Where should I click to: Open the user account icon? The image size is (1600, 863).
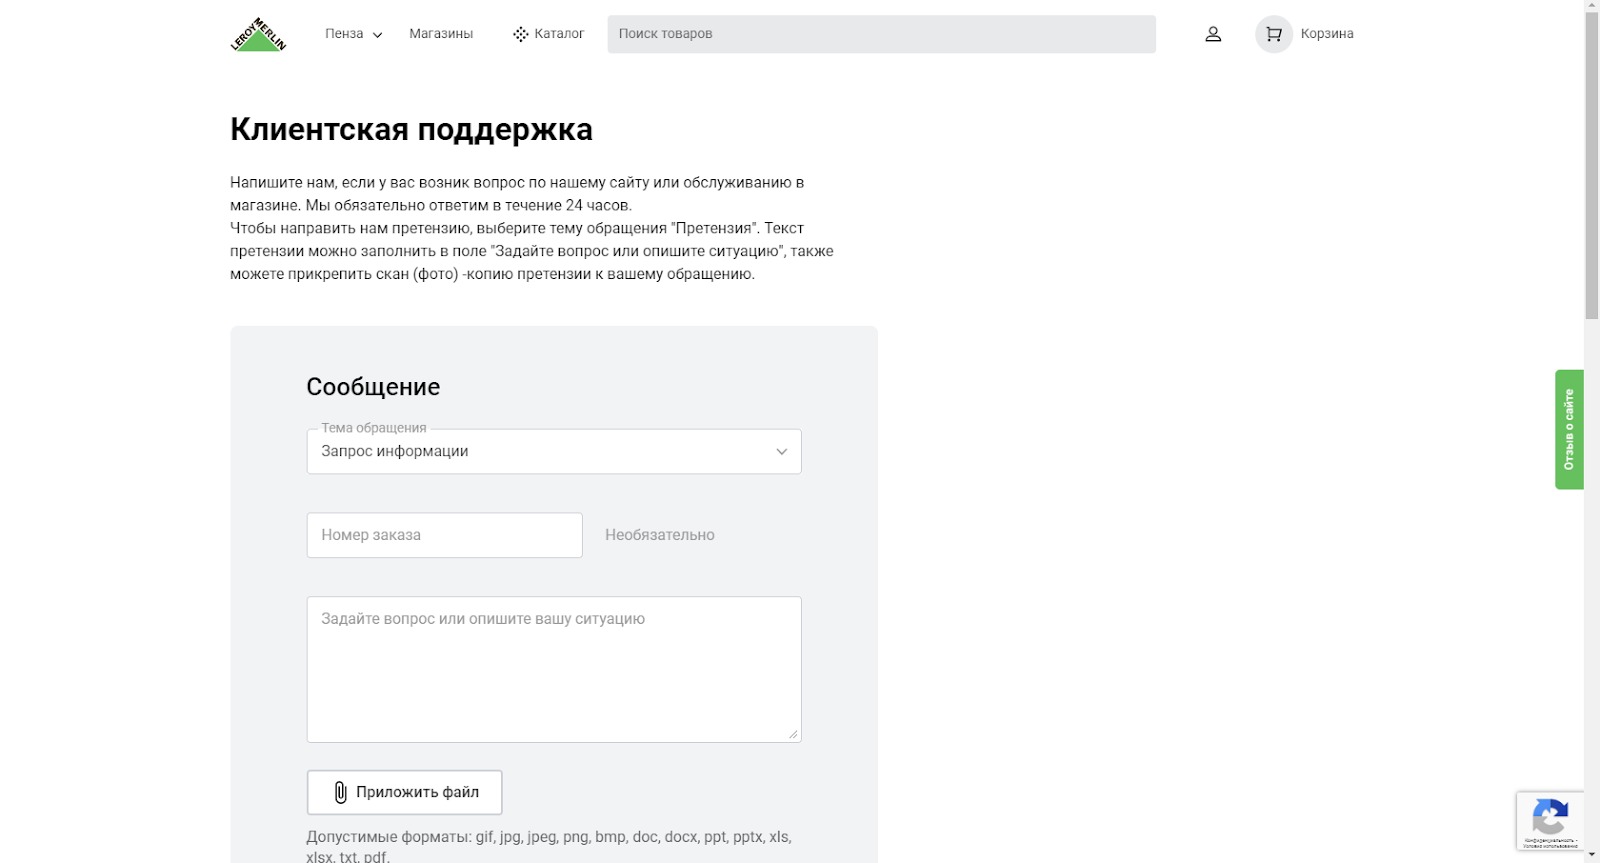[x=1213, y=34]
